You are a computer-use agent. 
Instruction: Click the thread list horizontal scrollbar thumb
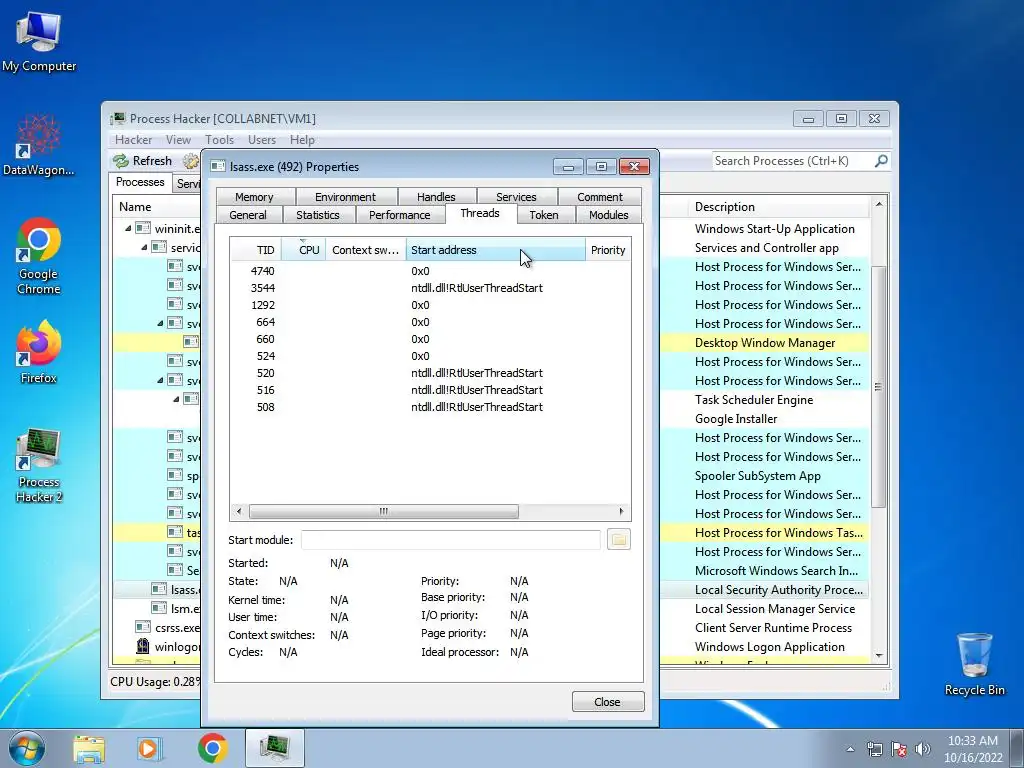coord(384,511)
